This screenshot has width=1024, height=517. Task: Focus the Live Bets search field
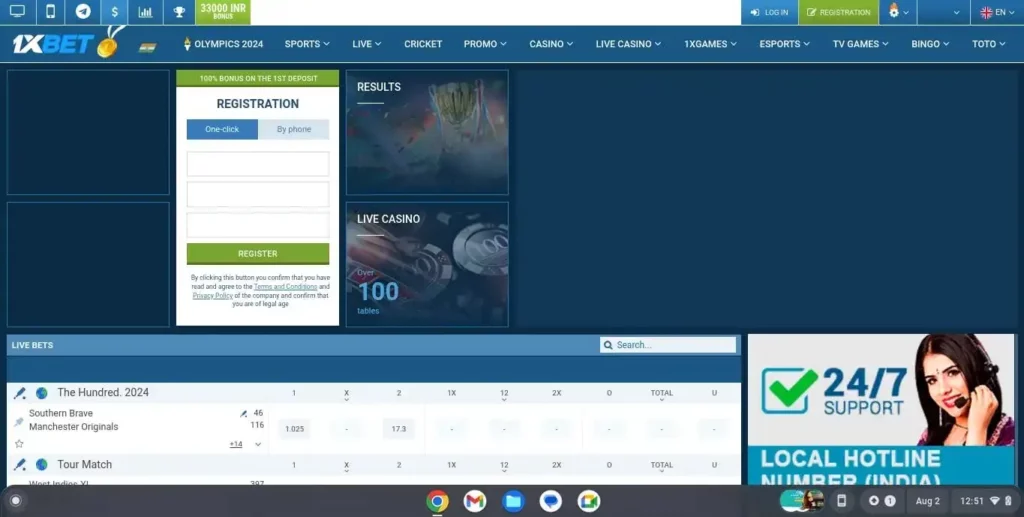(668, 345)
